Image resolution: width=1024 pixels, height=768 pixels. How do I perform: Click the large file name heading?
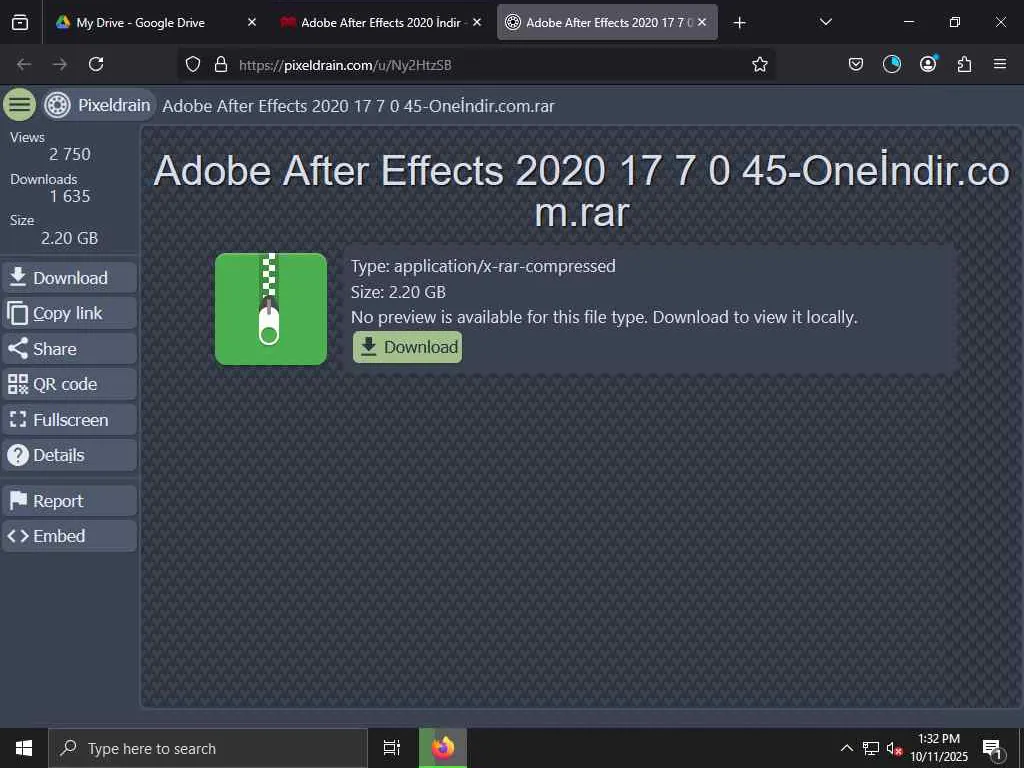(x=581, y=191)
